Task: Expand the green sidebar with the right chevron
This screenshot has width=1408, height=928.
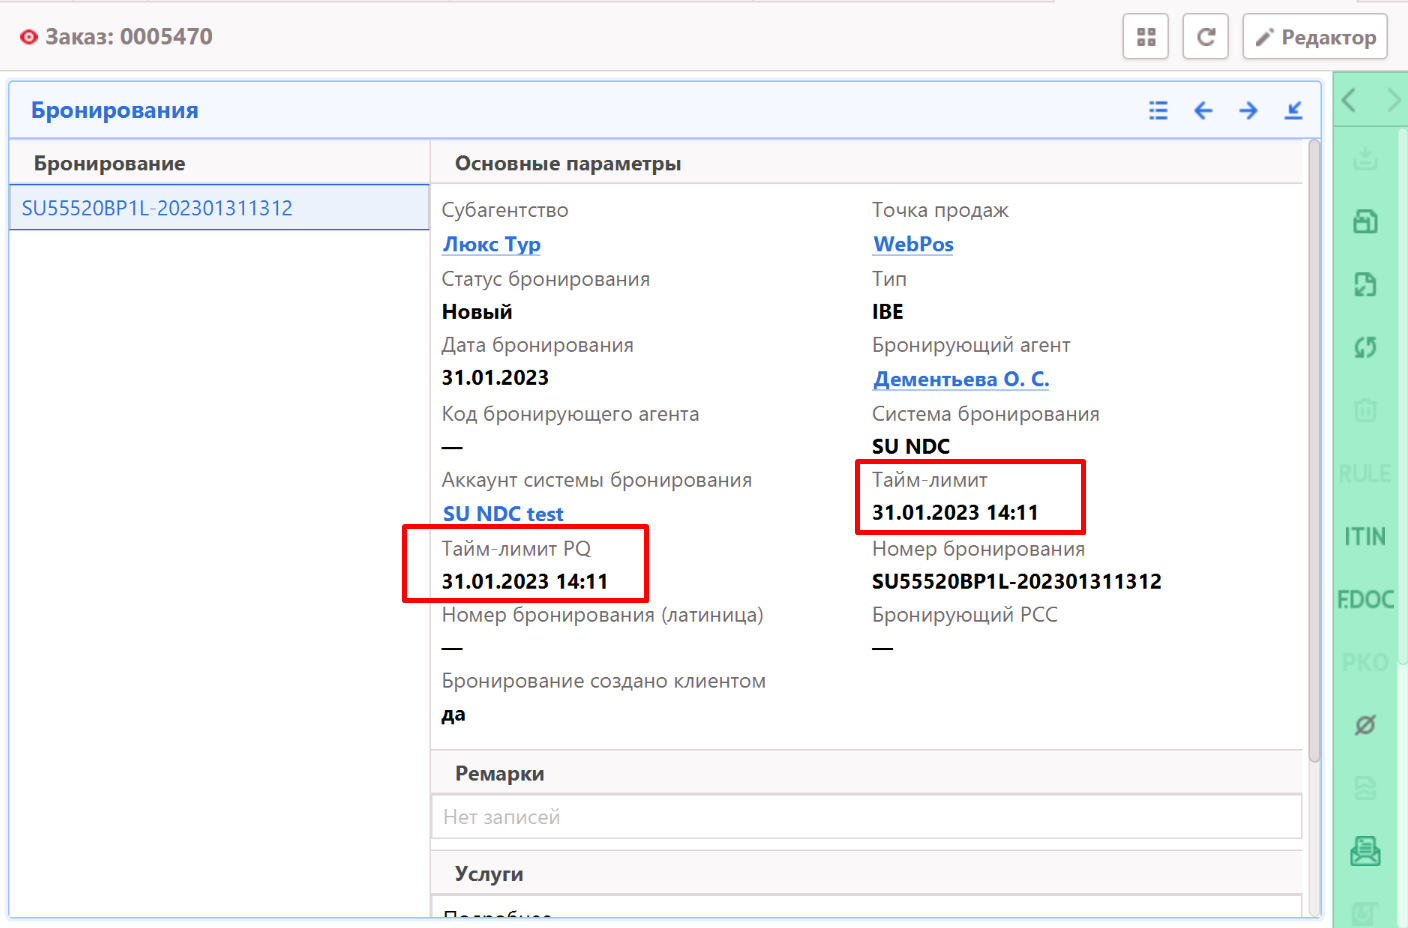Action: tap(1394, 100)
